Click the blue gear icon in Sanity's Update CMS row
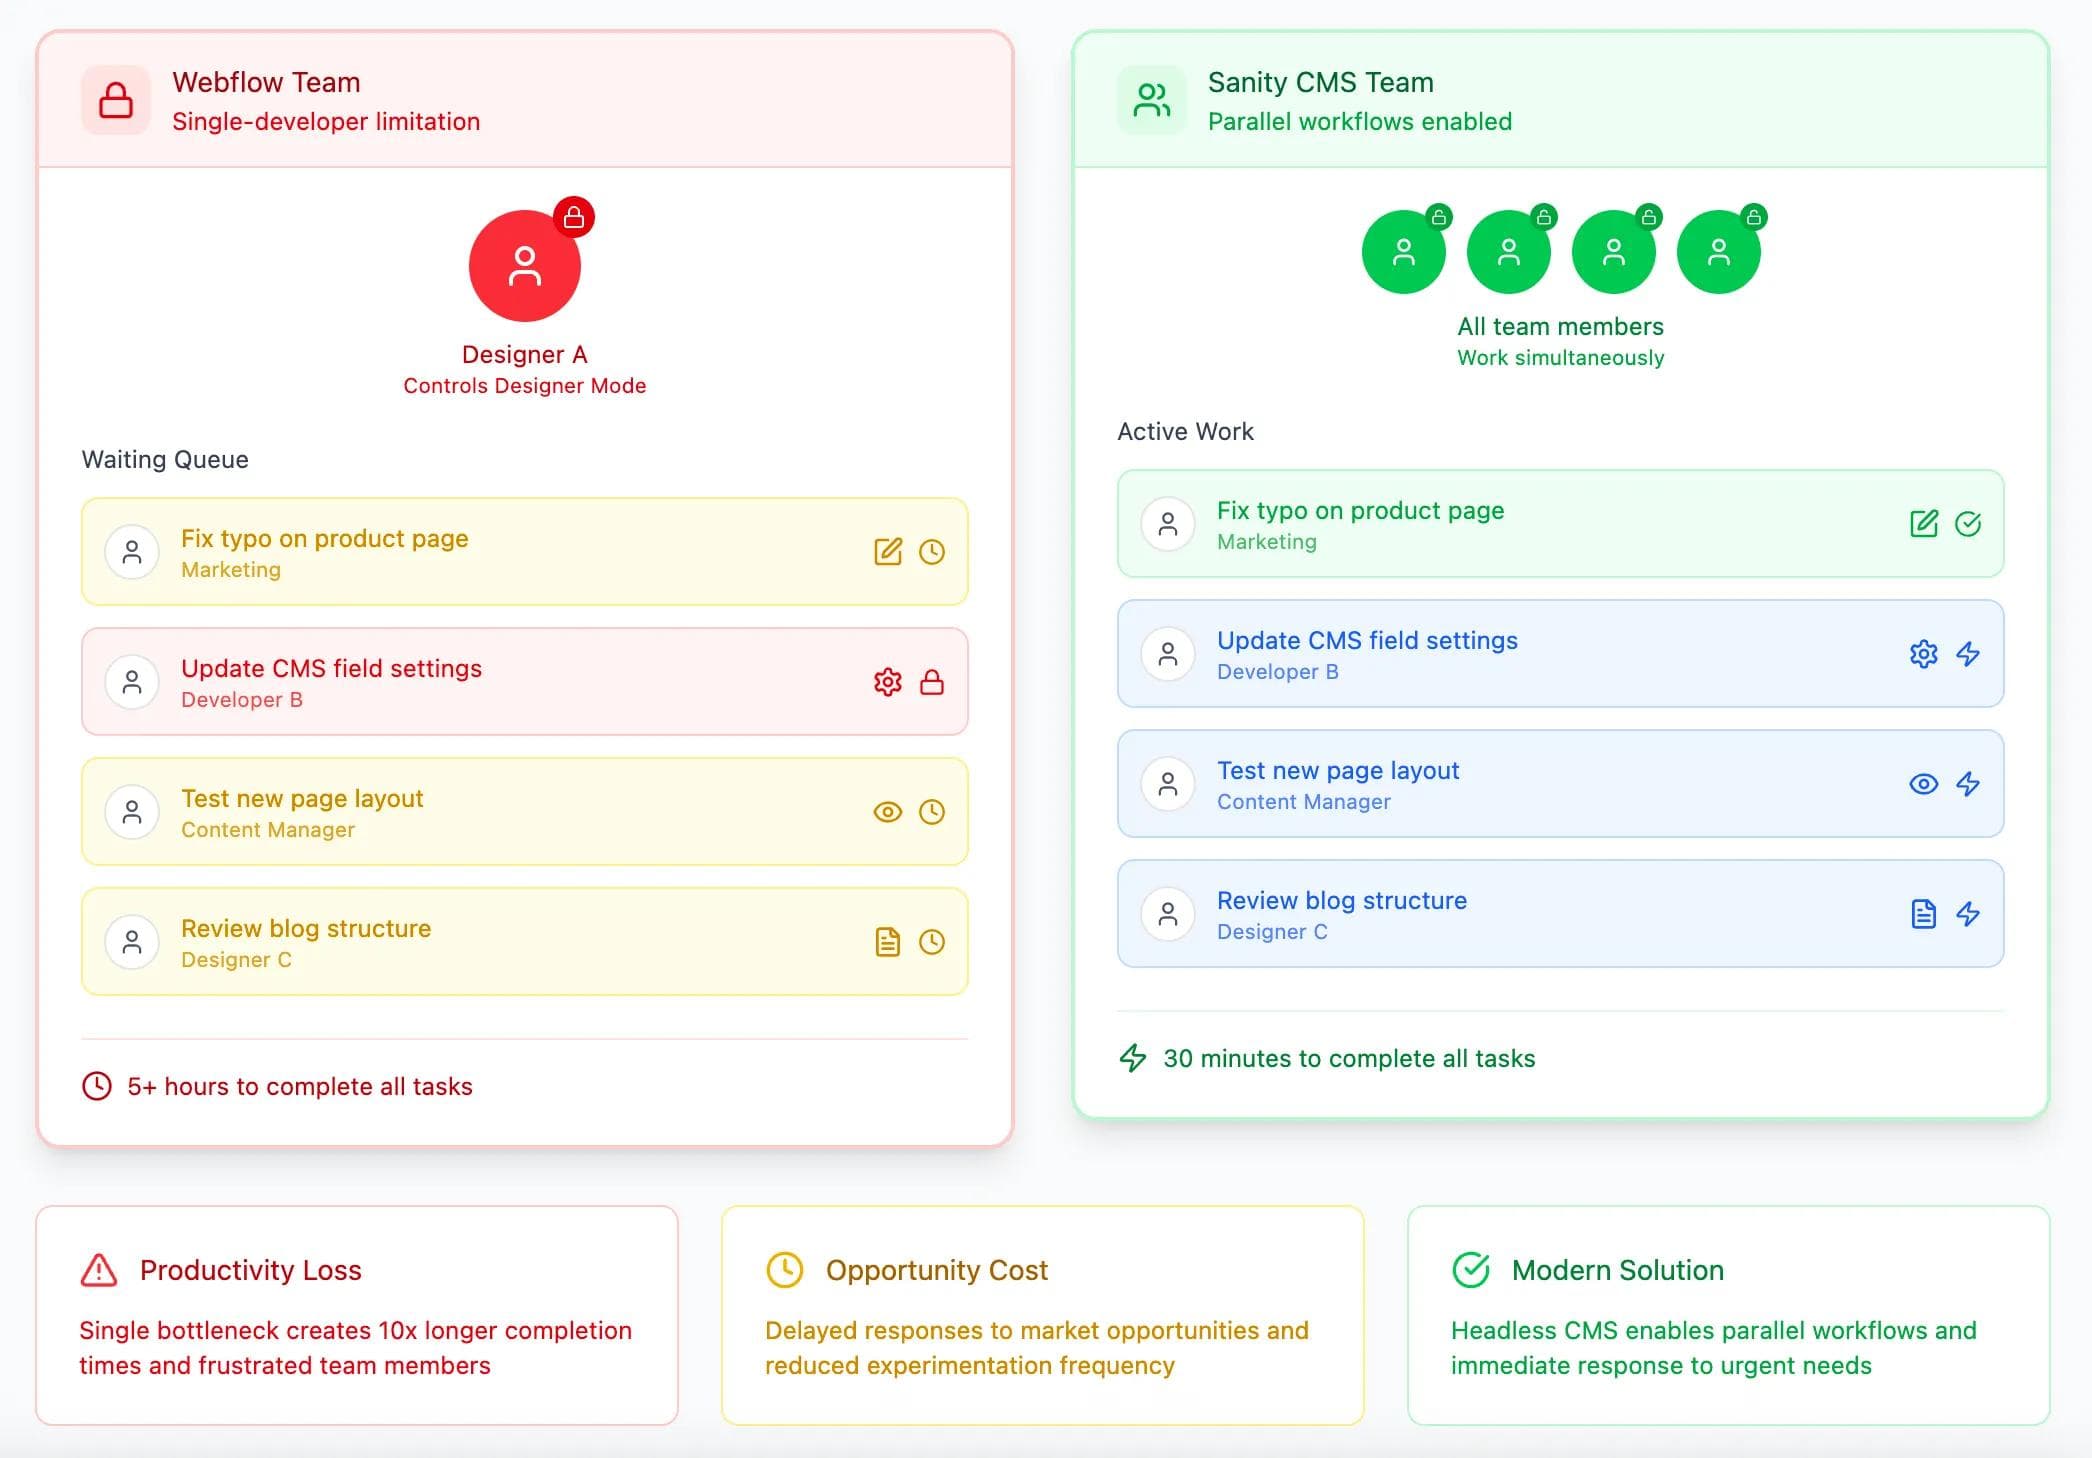This screenshot has height=1458, width=2092. [1923, 654]
